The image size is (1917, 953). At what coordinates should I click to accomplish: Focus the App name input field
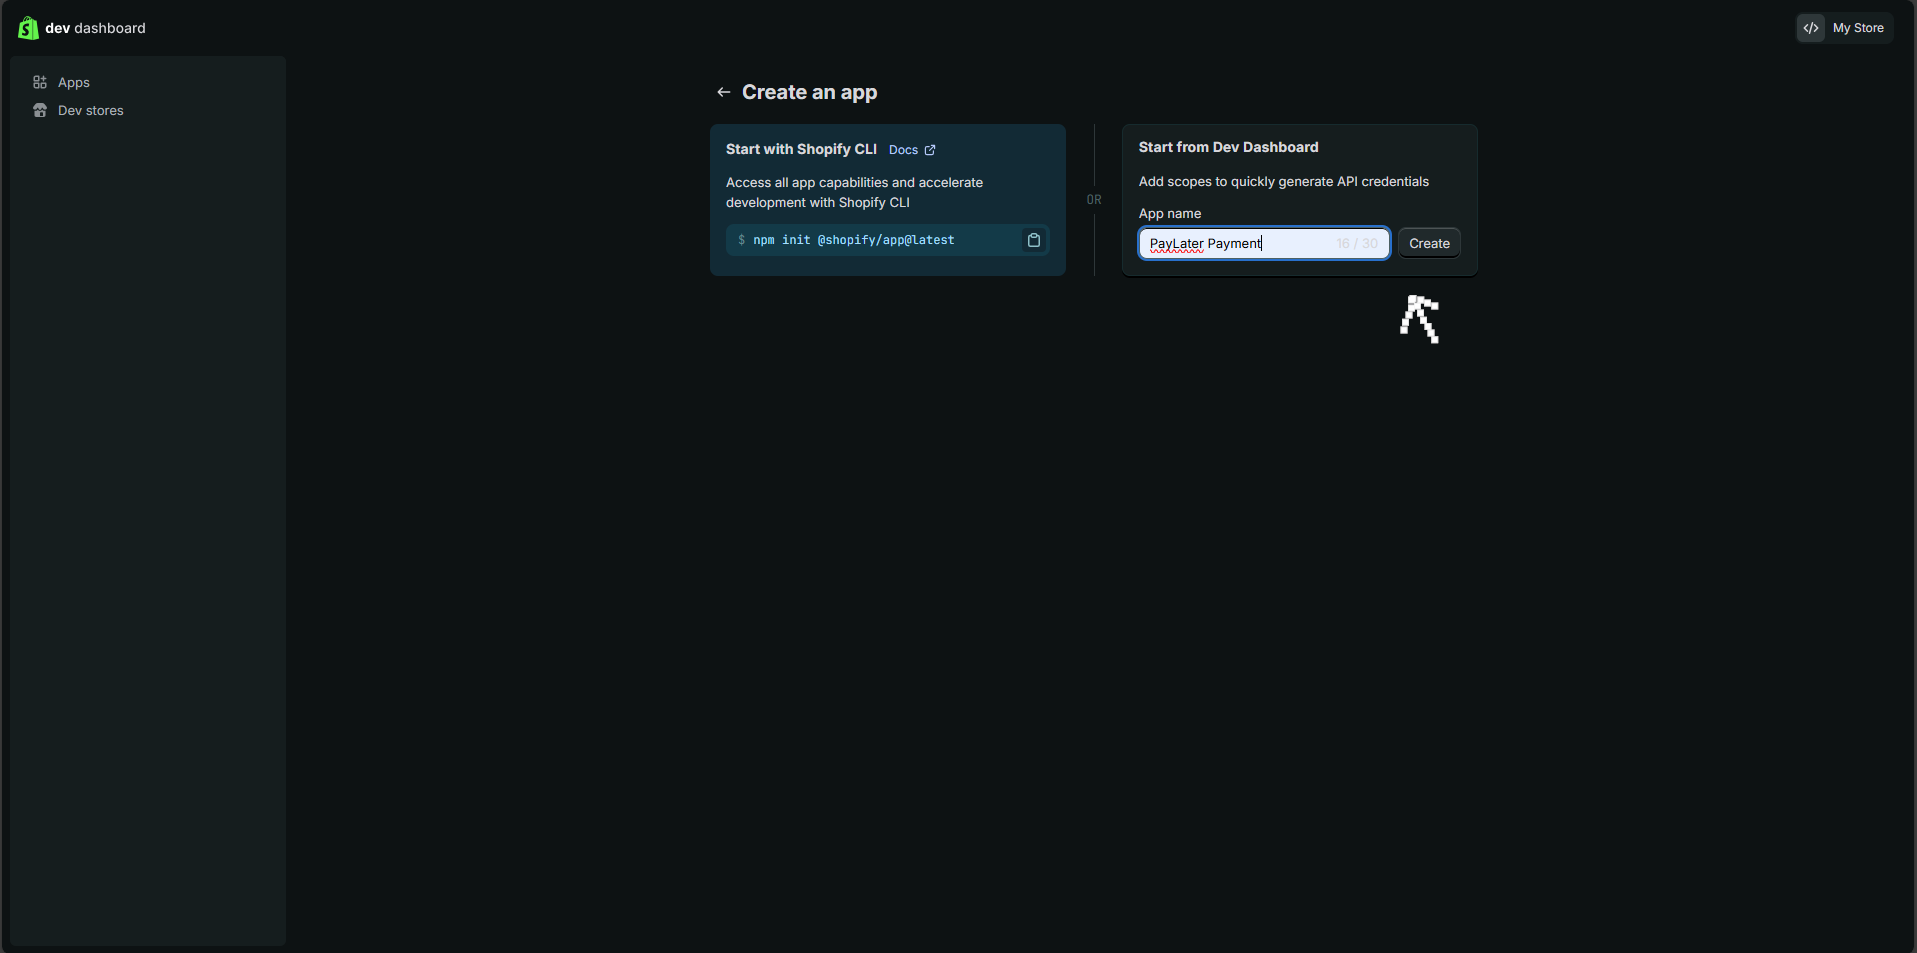click(x=1264, y=243)
